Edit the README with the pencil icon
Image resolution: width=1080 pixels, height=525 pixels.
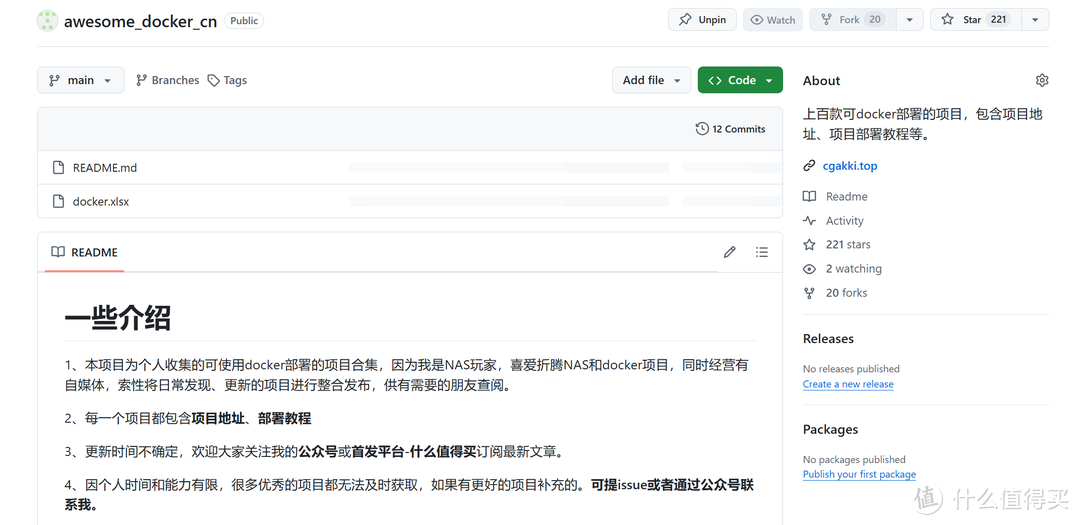[729, 252]
